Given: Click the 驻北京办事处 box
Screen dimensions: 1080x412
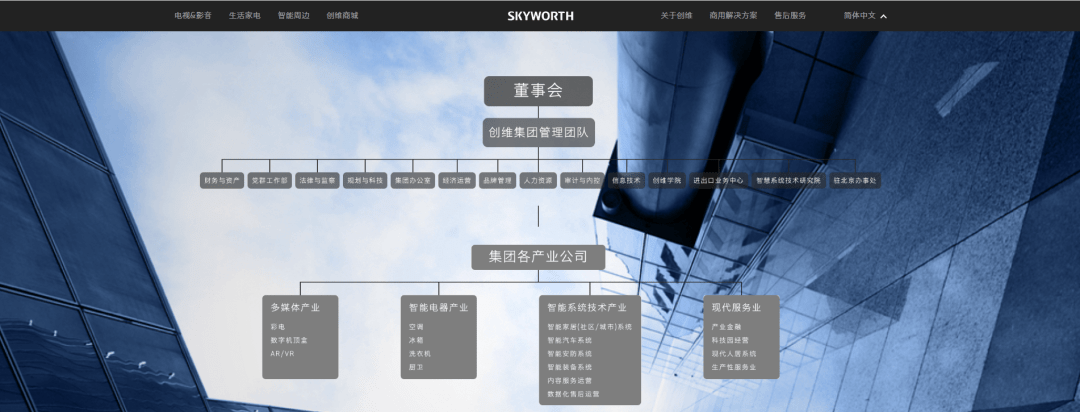Looking at the screenshot, I should [x=854, y=181].
